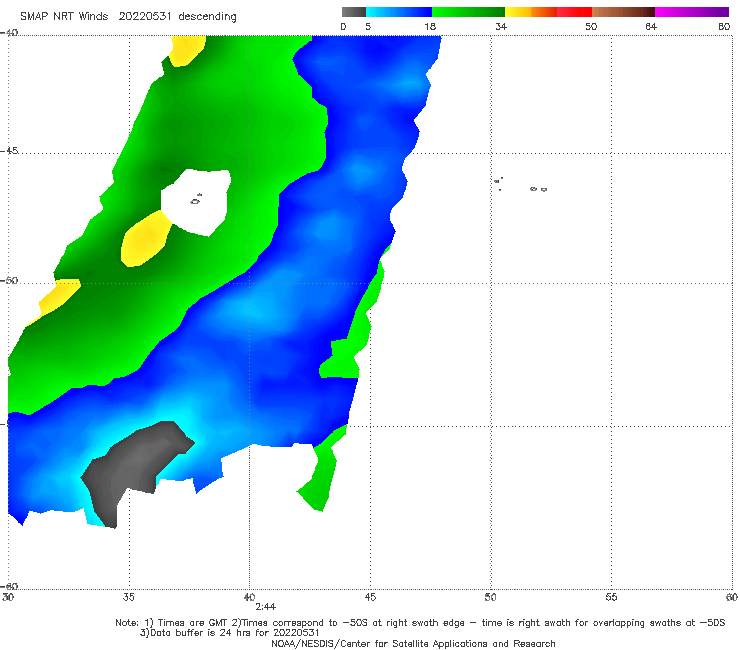
Task: Click the NOAA/NESDIS credit line
Action: (x=413, y=643)
